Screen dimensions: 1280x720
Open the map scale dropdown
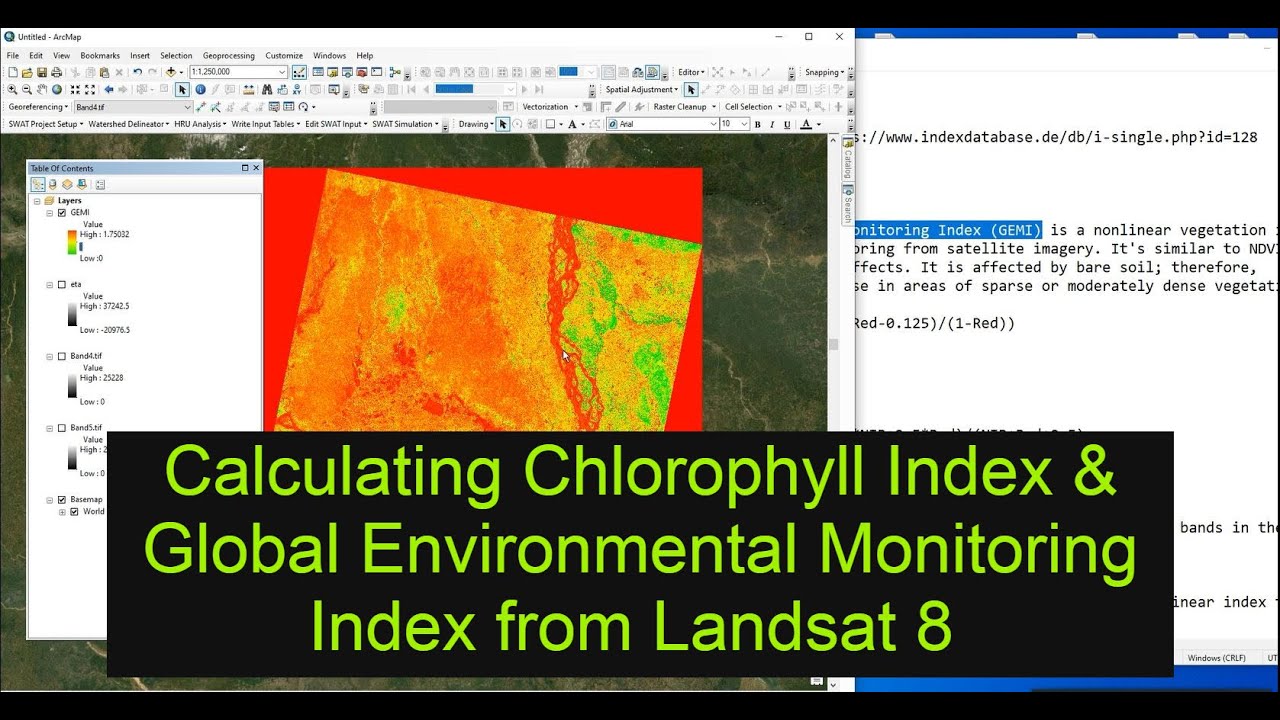pos(282,72)
